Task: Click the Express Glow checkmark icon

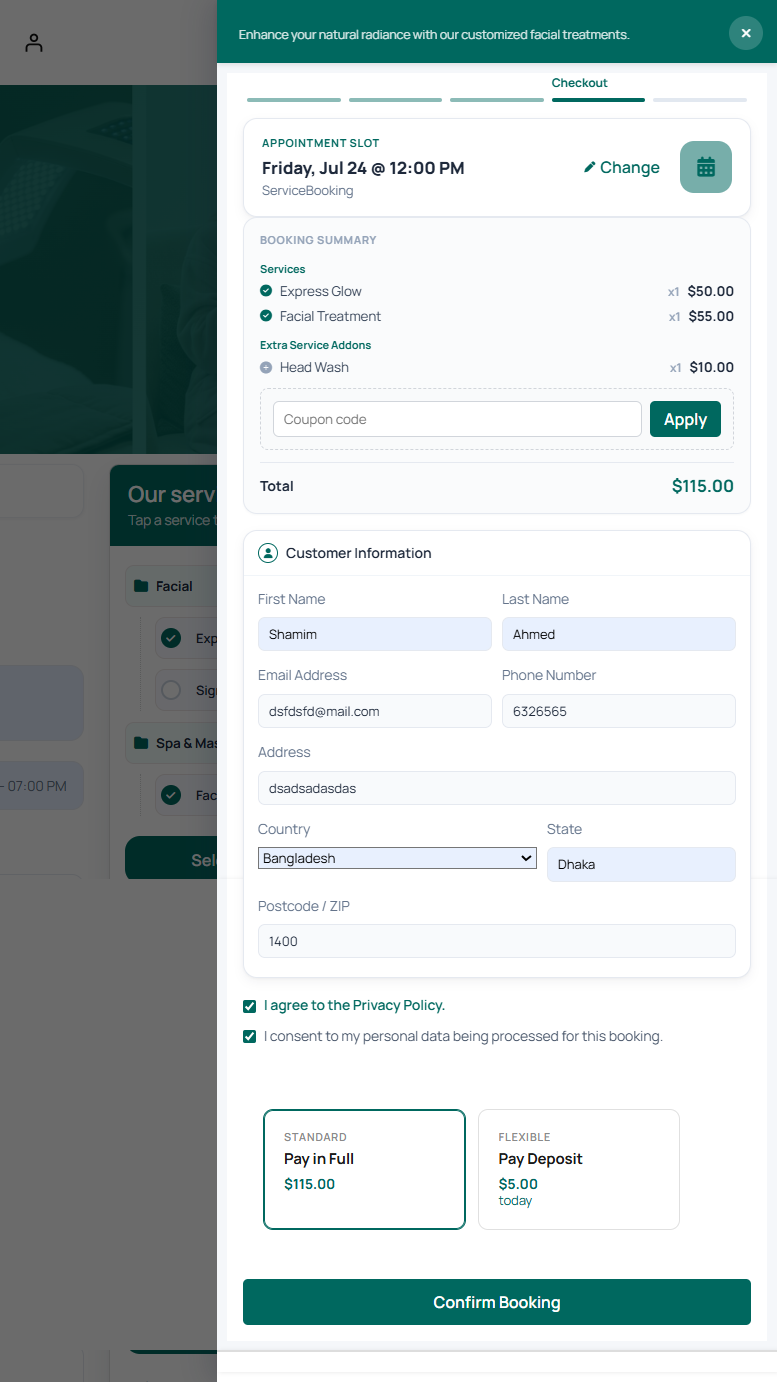Action: tap(266, 291)
